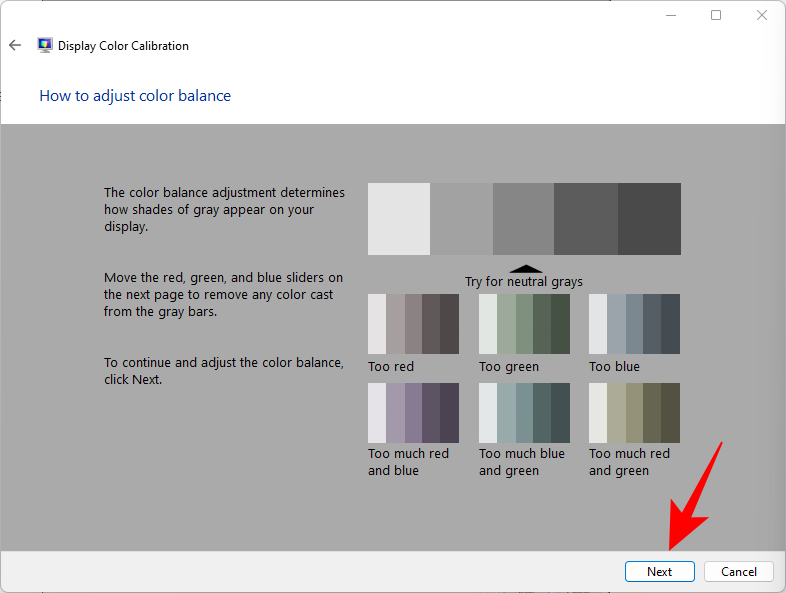Select the Too green sample image
786x593 pixels.
pos(524,323)
